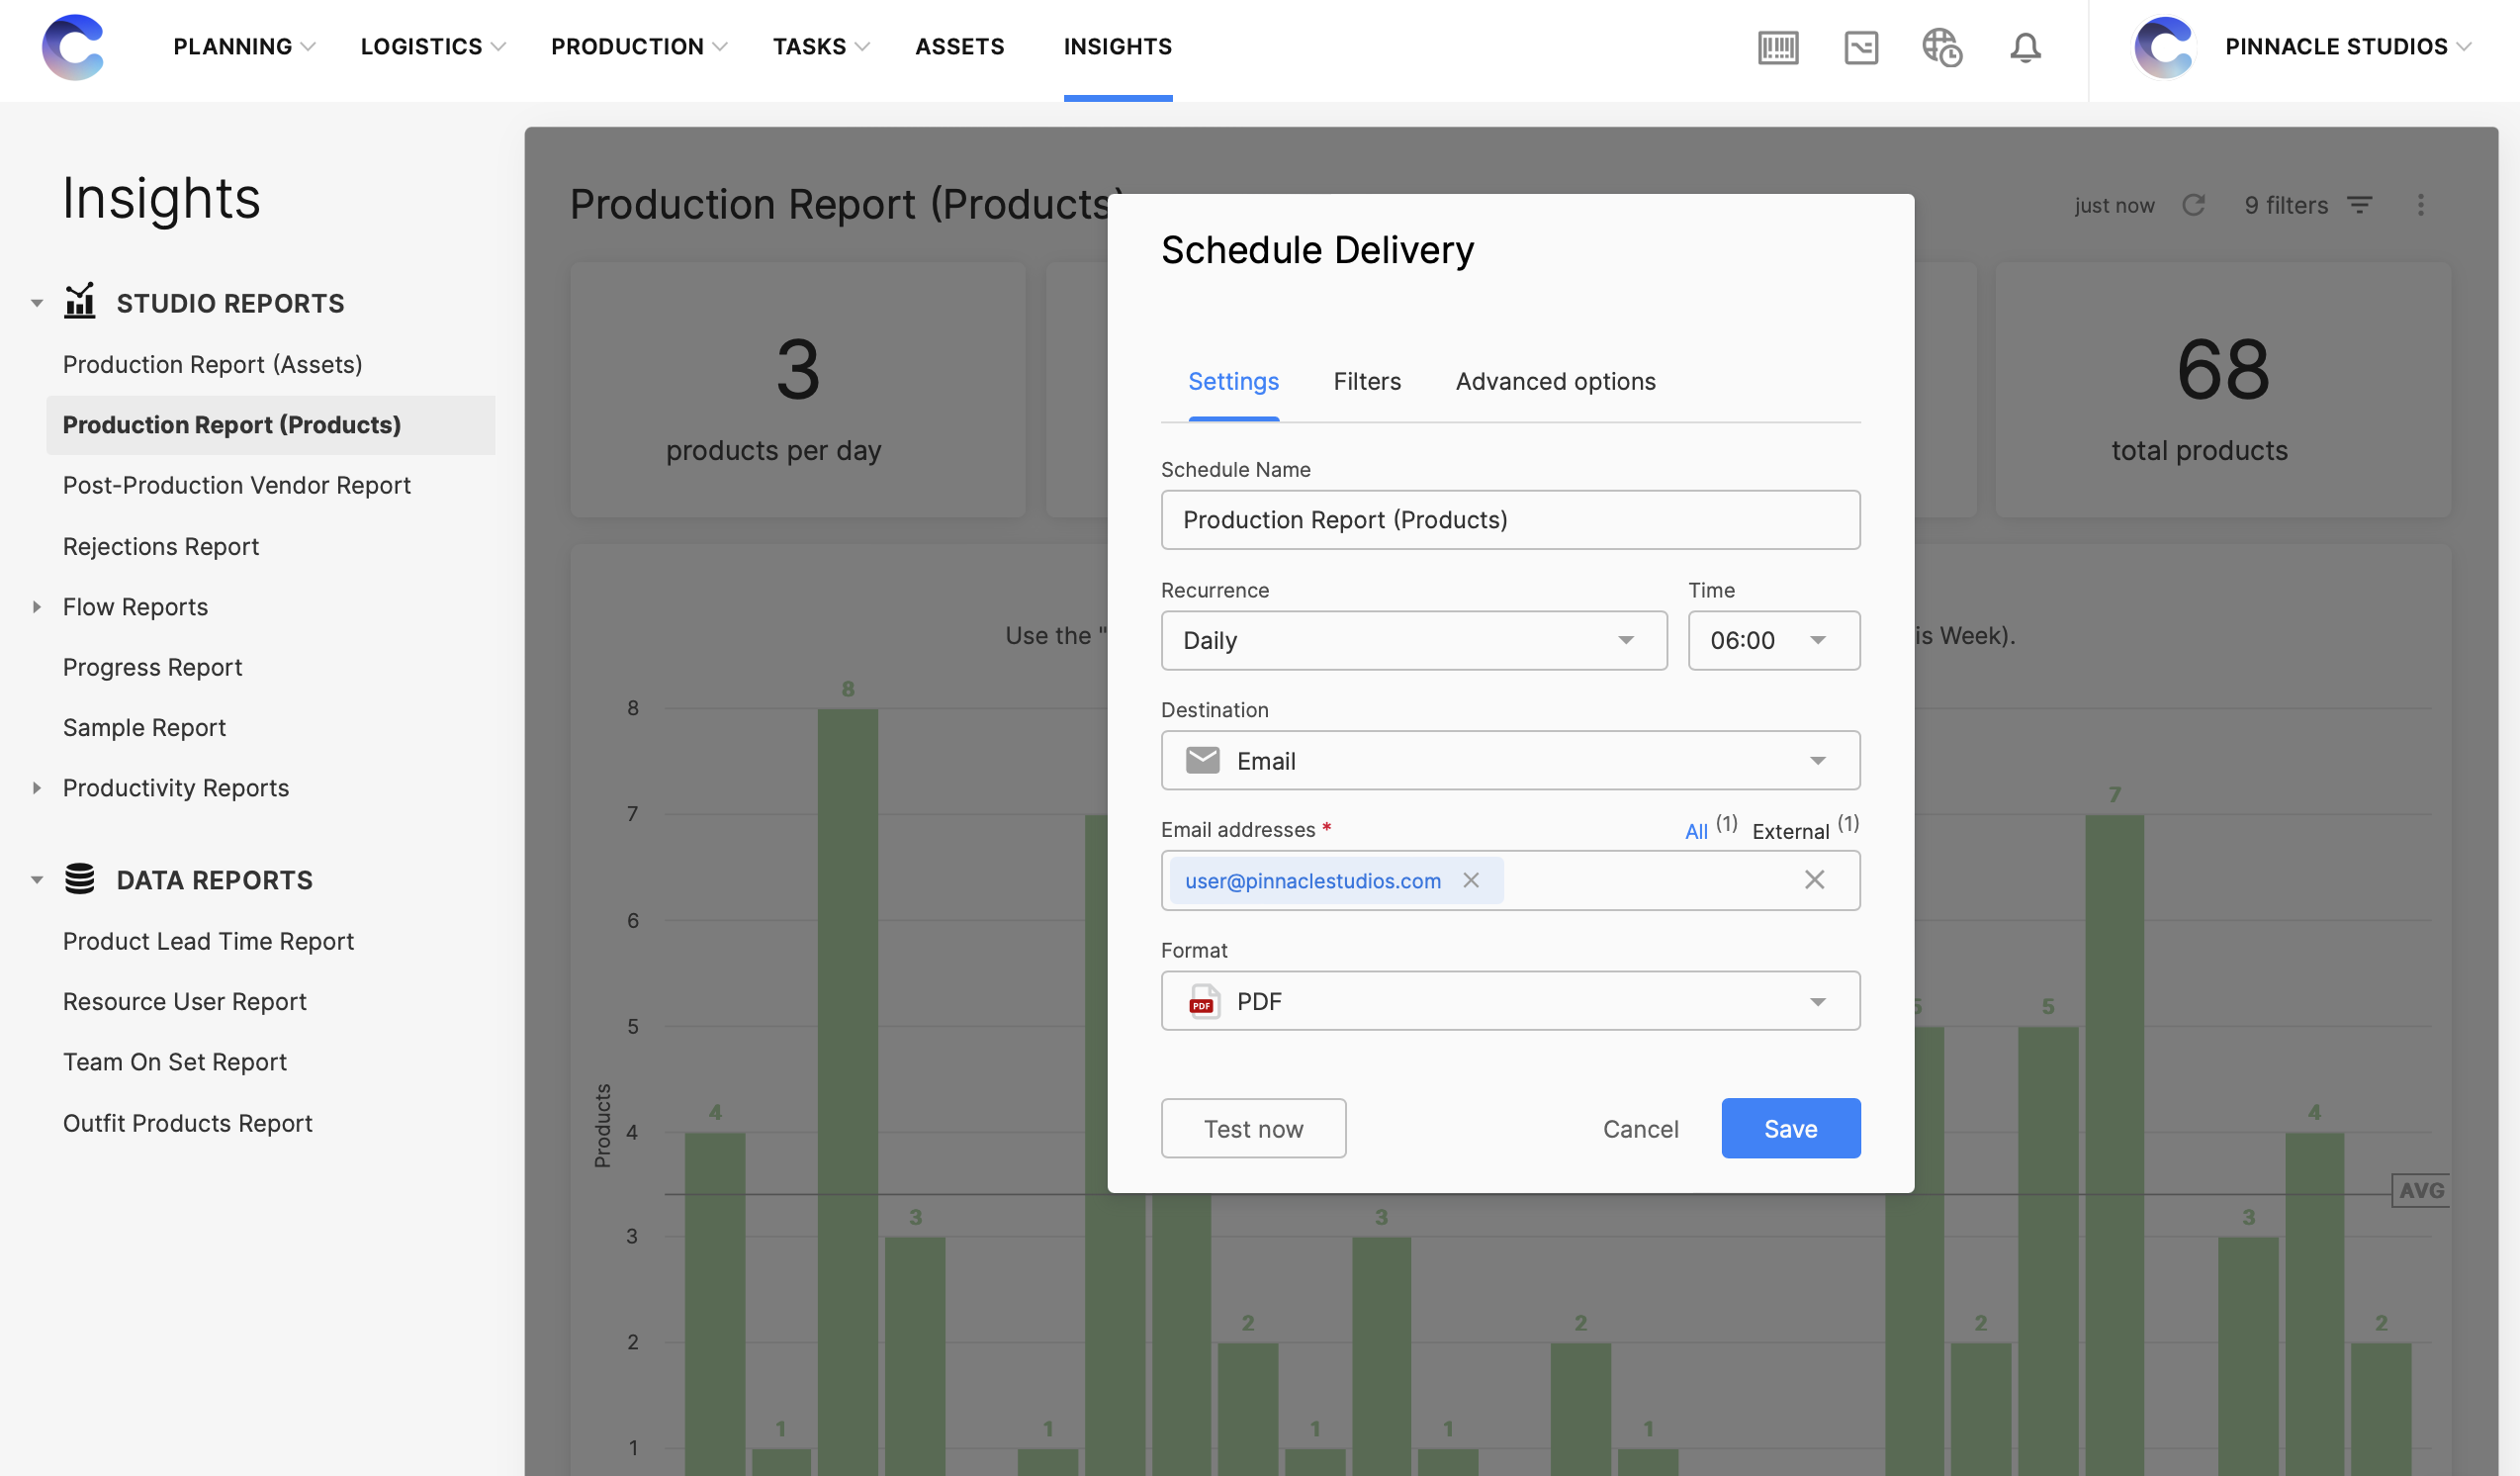Click the notification bell icon
The height and width of the screenshot is (1476, 2520).
coord(2025,47)
